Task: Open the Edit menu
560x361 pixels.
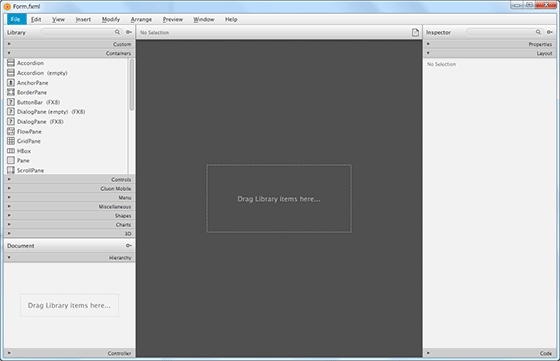Action: (x=36, y=19)
